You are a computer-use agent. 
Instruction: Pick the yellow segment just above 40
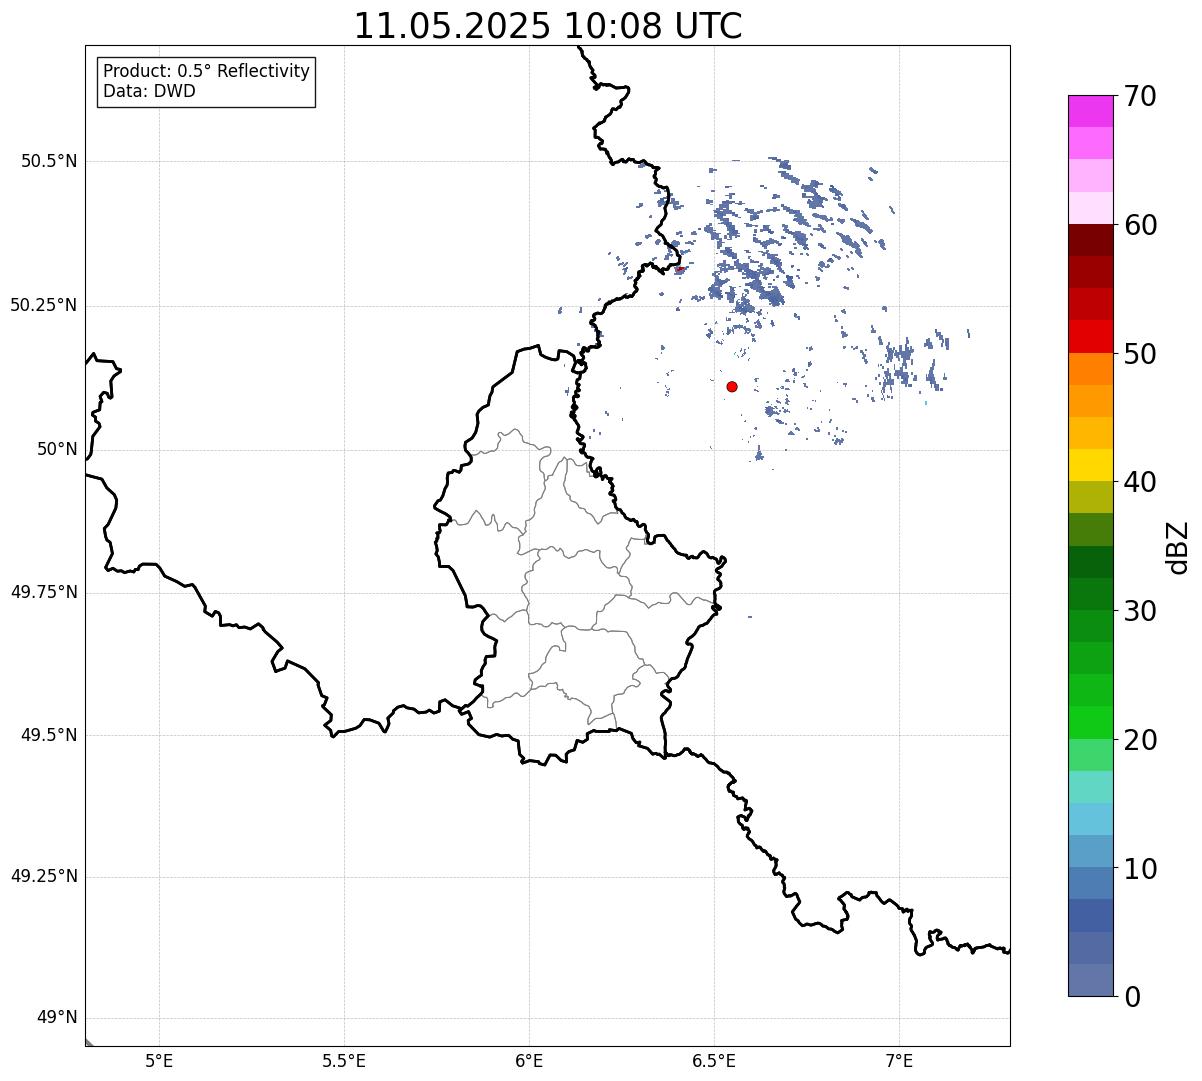[1090, 465]
